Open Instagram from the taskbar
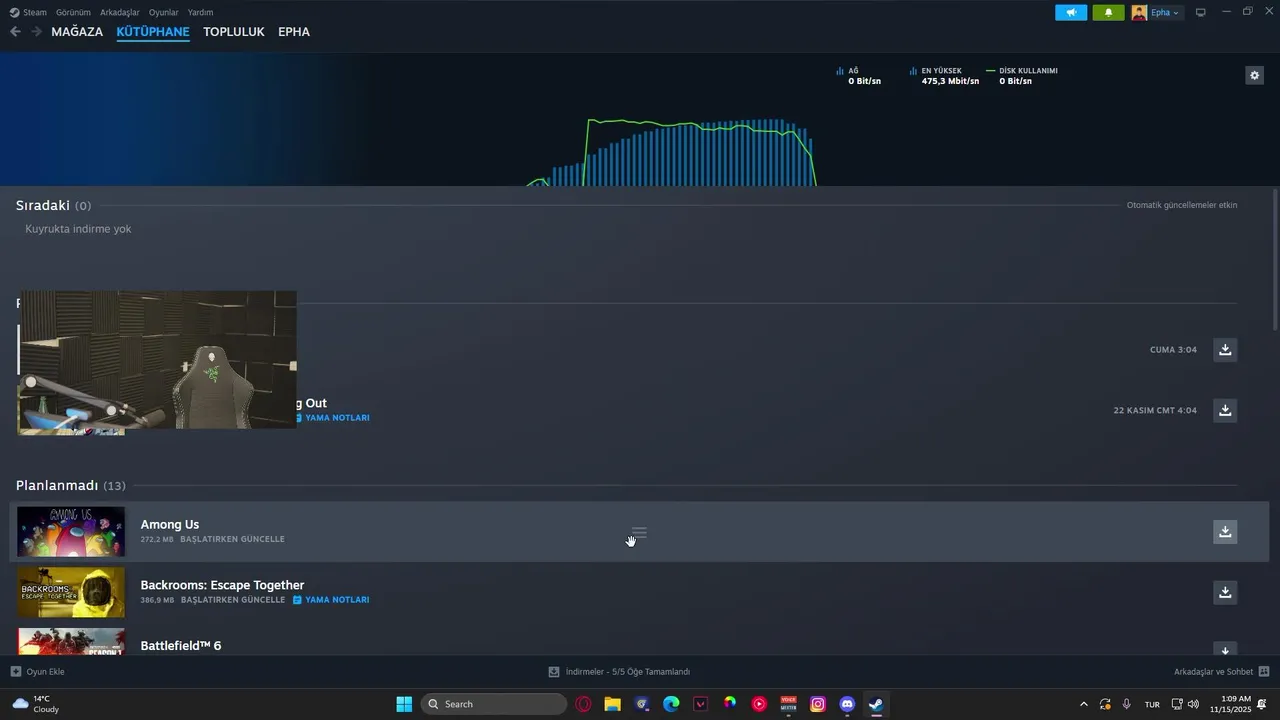 tap(817, 704)
